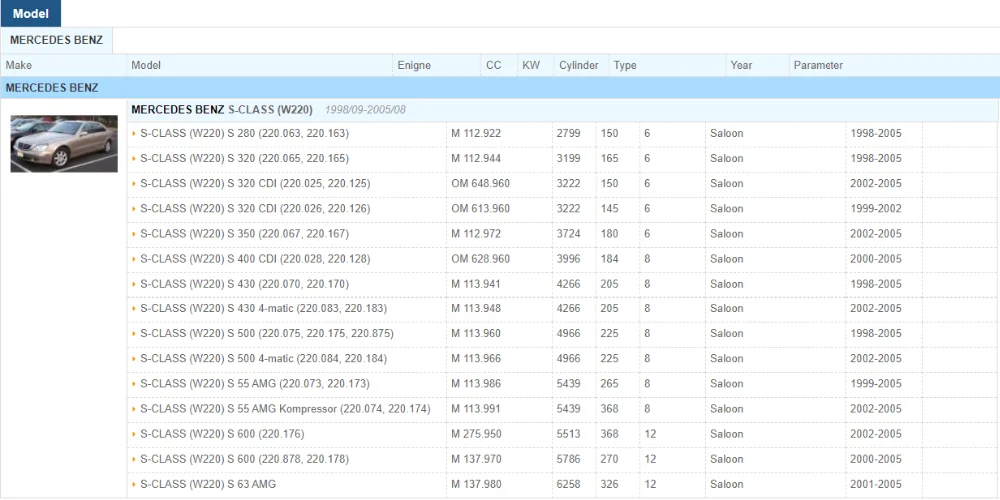Click the orange arrow beside S 600 (220.176)
The height and width of the screenshot is (500, 1000).
(x=134, y=434)
